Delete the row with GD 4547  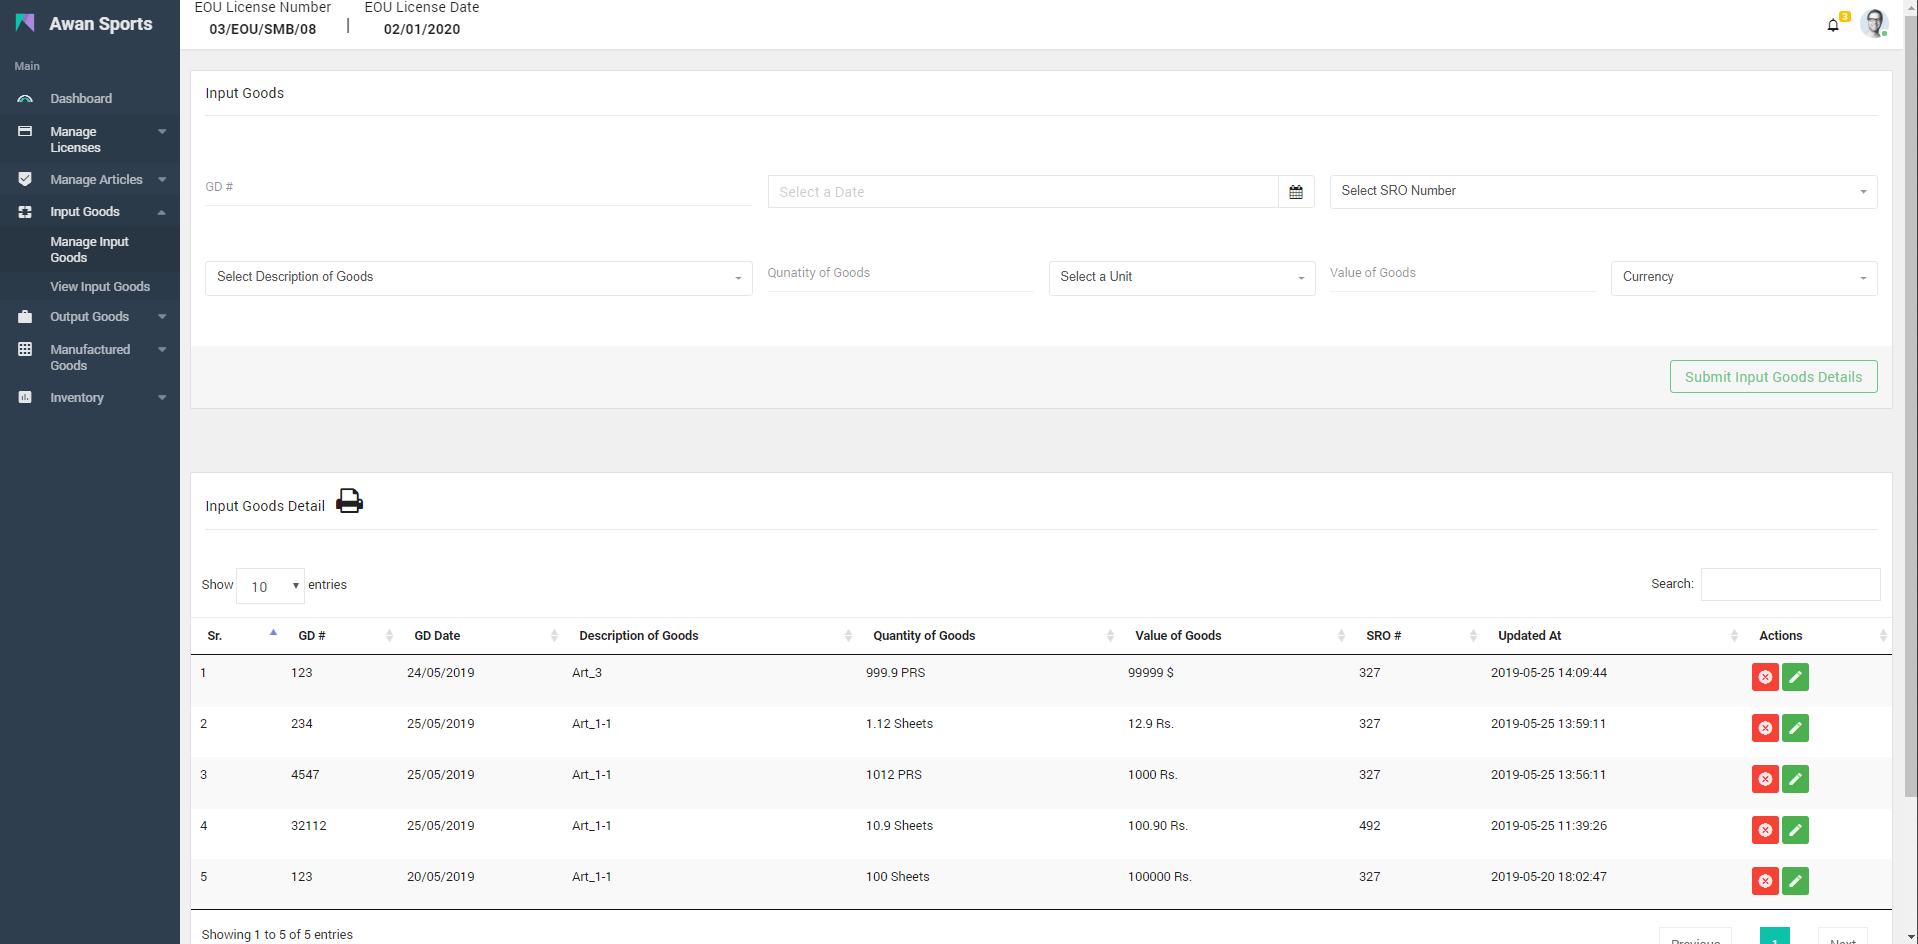(1765, 779)
